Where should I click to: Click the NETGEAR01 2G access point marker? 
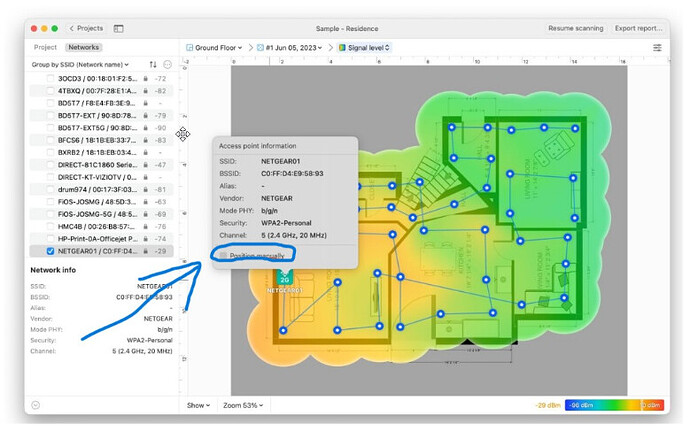point(285,277)
